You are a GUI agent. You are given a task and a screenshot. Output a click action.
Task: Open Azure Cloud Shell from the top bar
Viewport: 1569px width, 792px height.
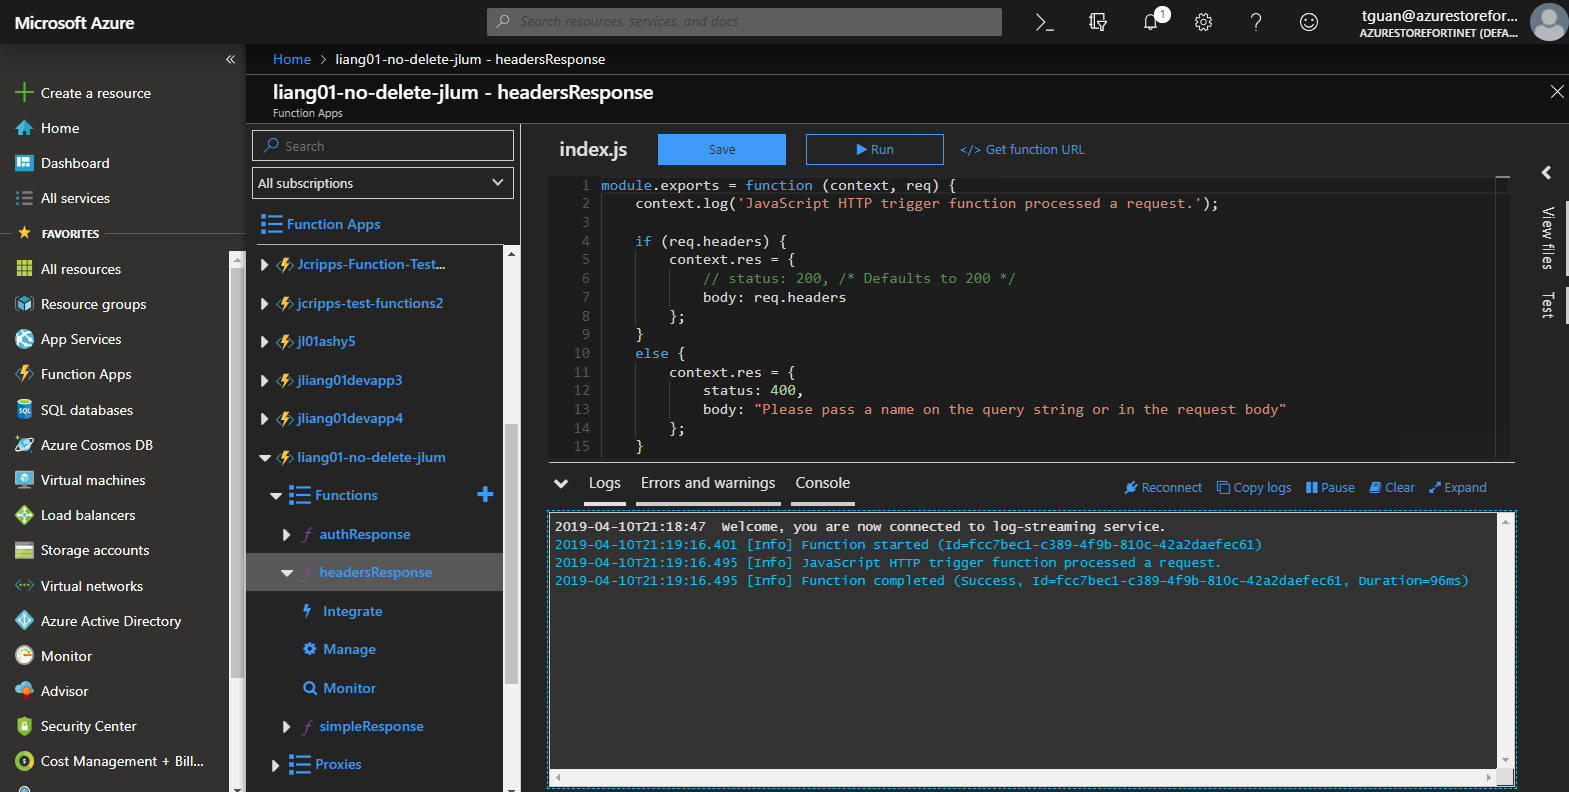(x=1044, y=22)
